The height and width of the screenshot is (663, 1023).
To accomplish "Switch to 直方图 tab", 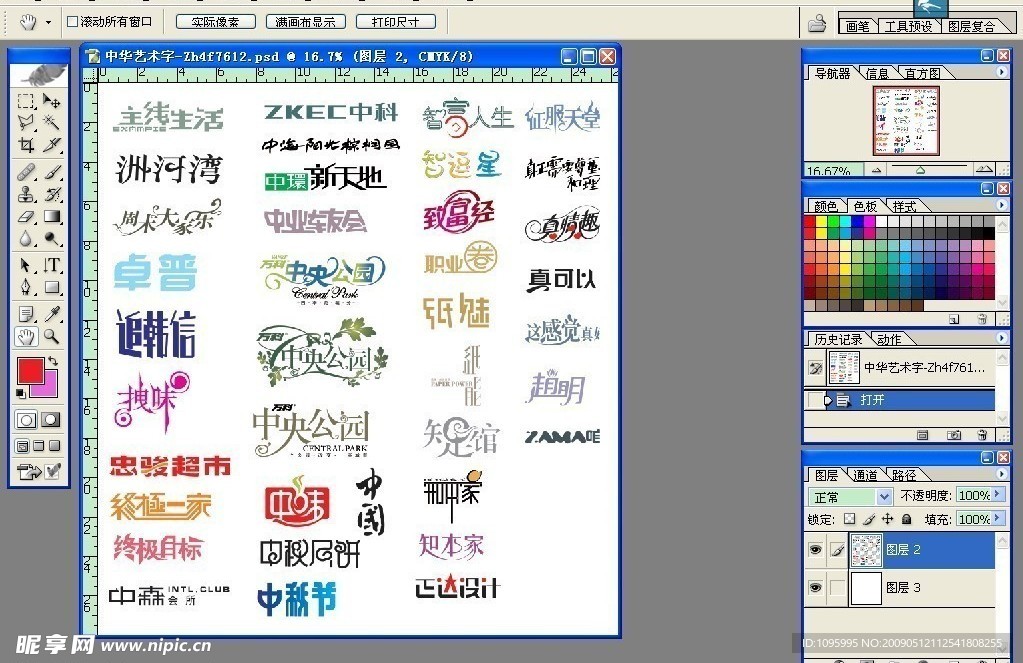I will [x=922, y=73].
